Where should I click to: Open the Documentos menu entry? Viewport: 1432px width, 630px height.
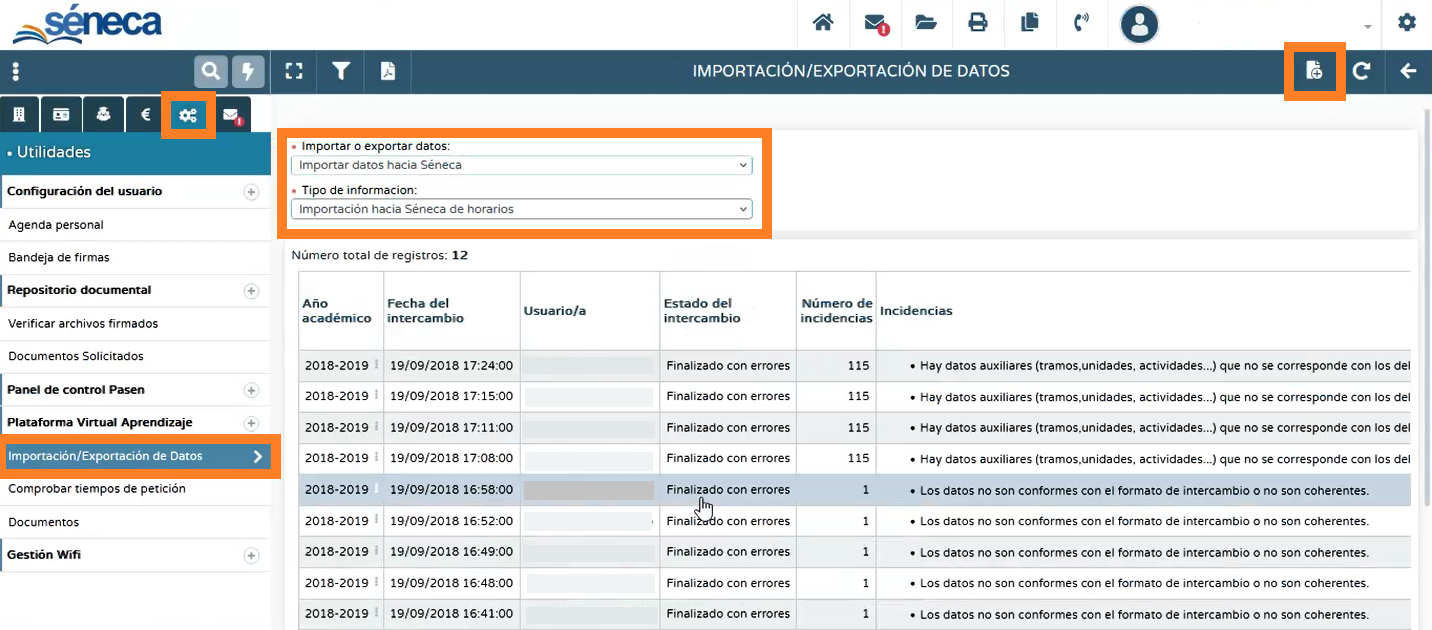(135, 522)
